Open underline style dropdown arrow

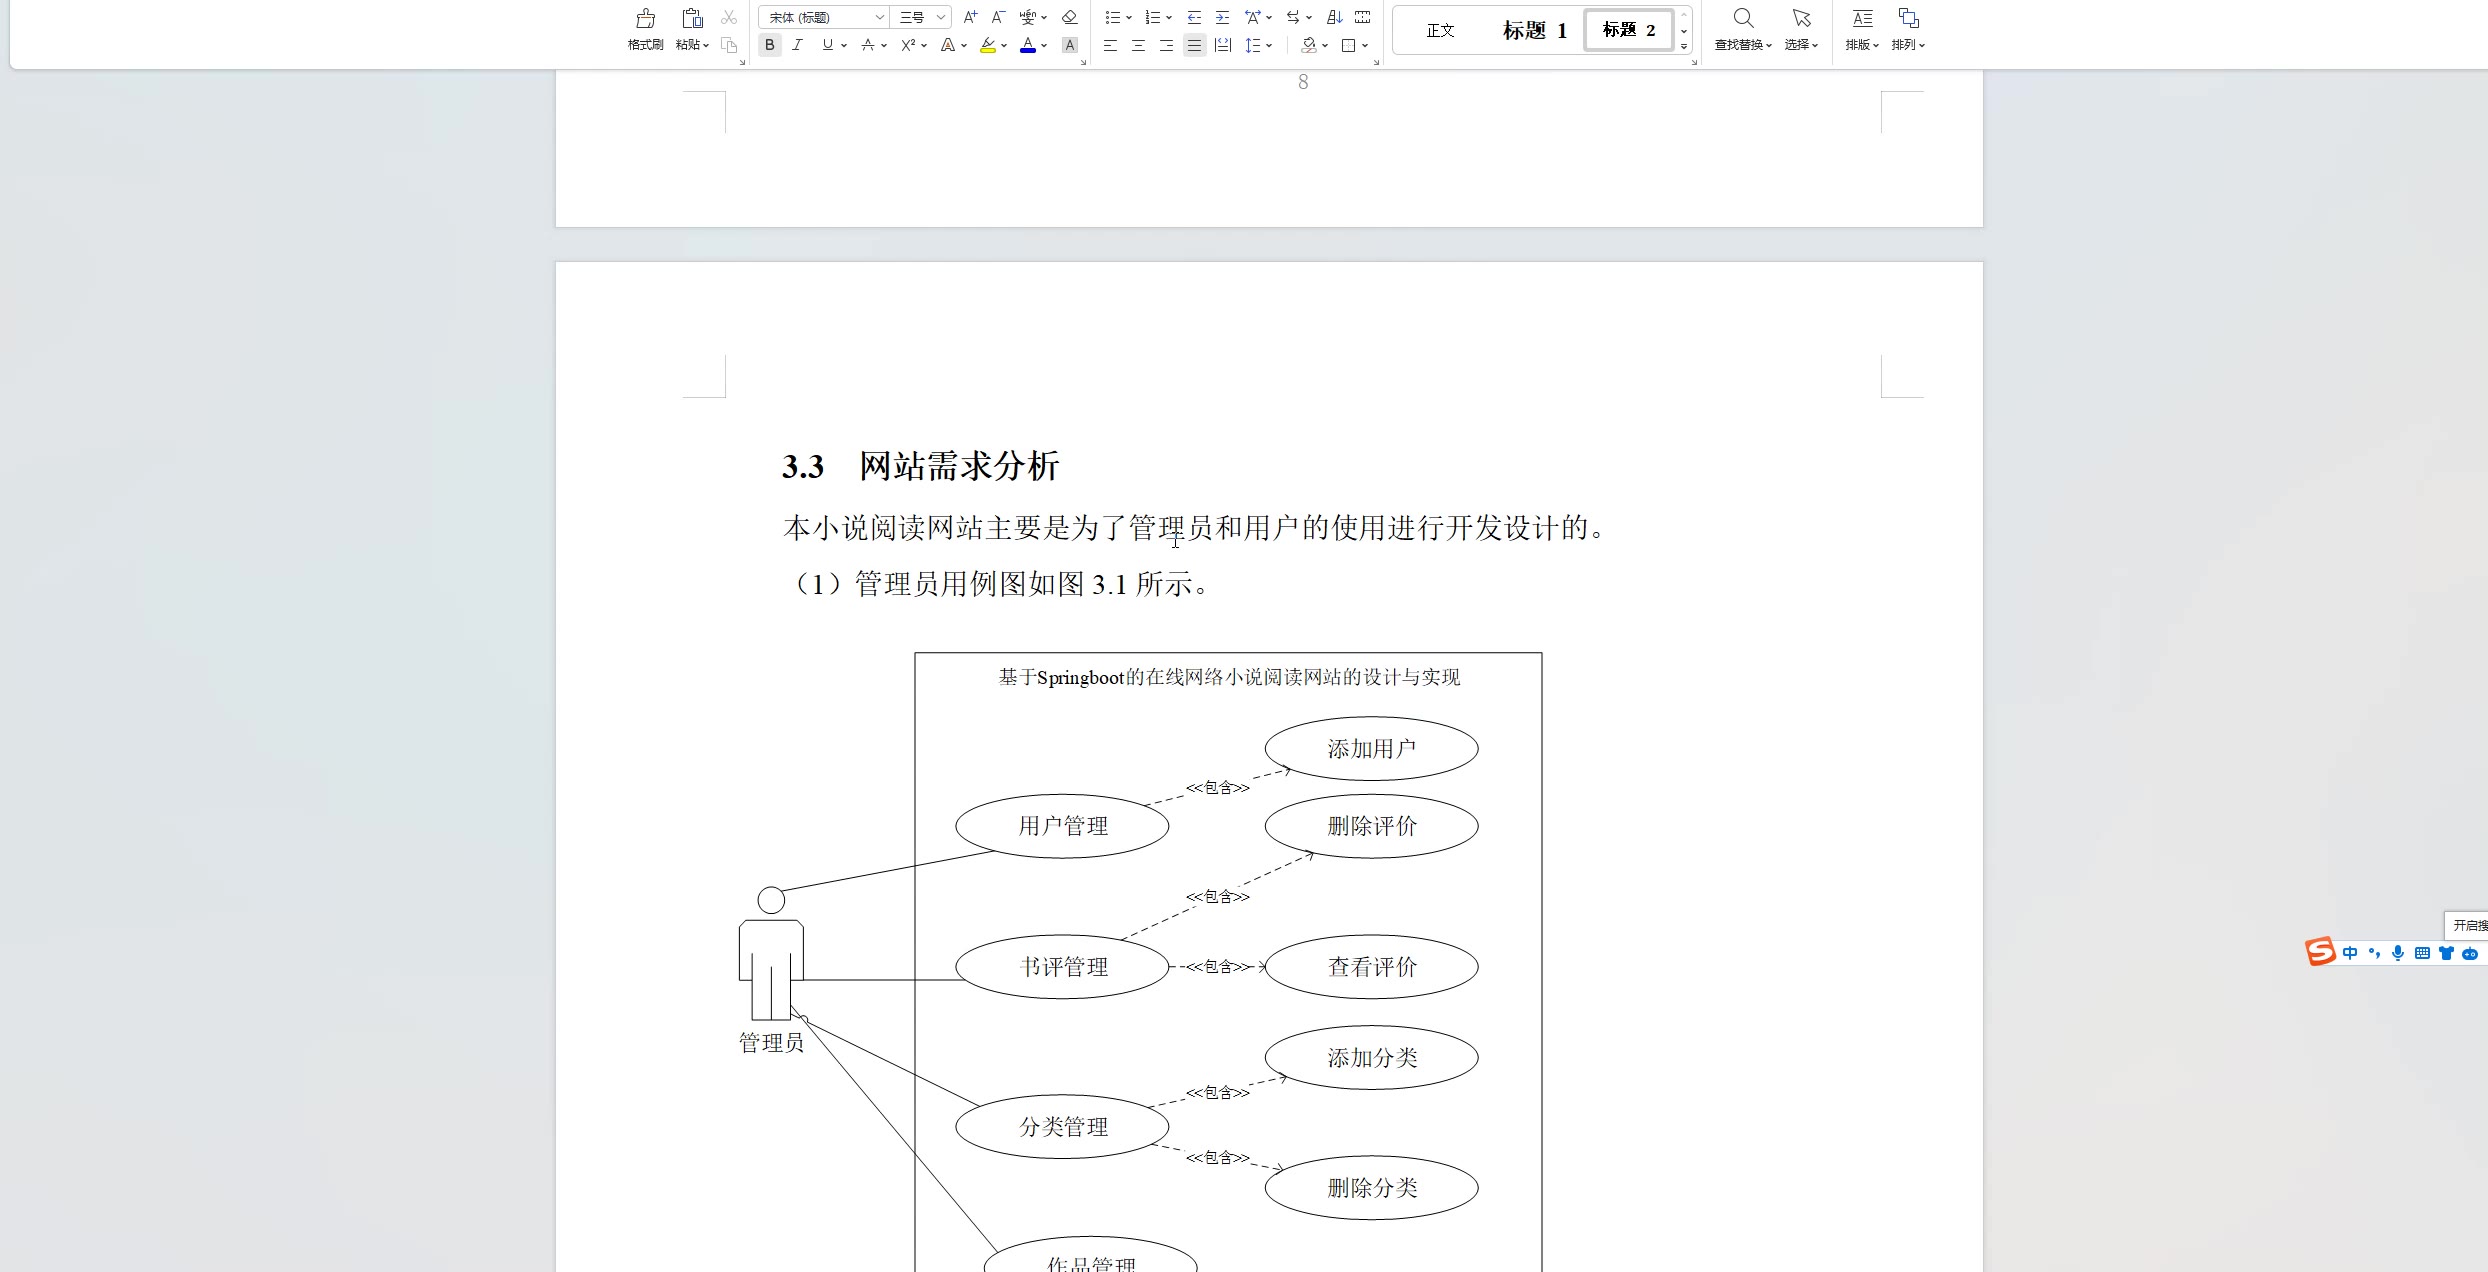[844, 45]
